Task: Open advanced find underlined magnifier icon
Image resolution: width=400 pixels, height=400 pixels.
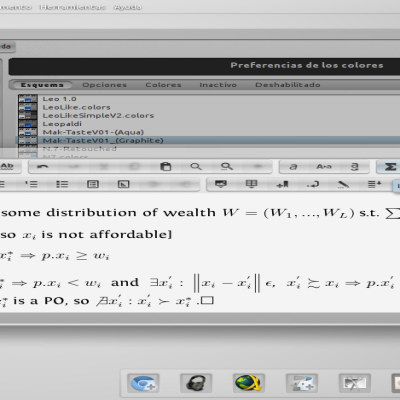Action: click(227, 166)
